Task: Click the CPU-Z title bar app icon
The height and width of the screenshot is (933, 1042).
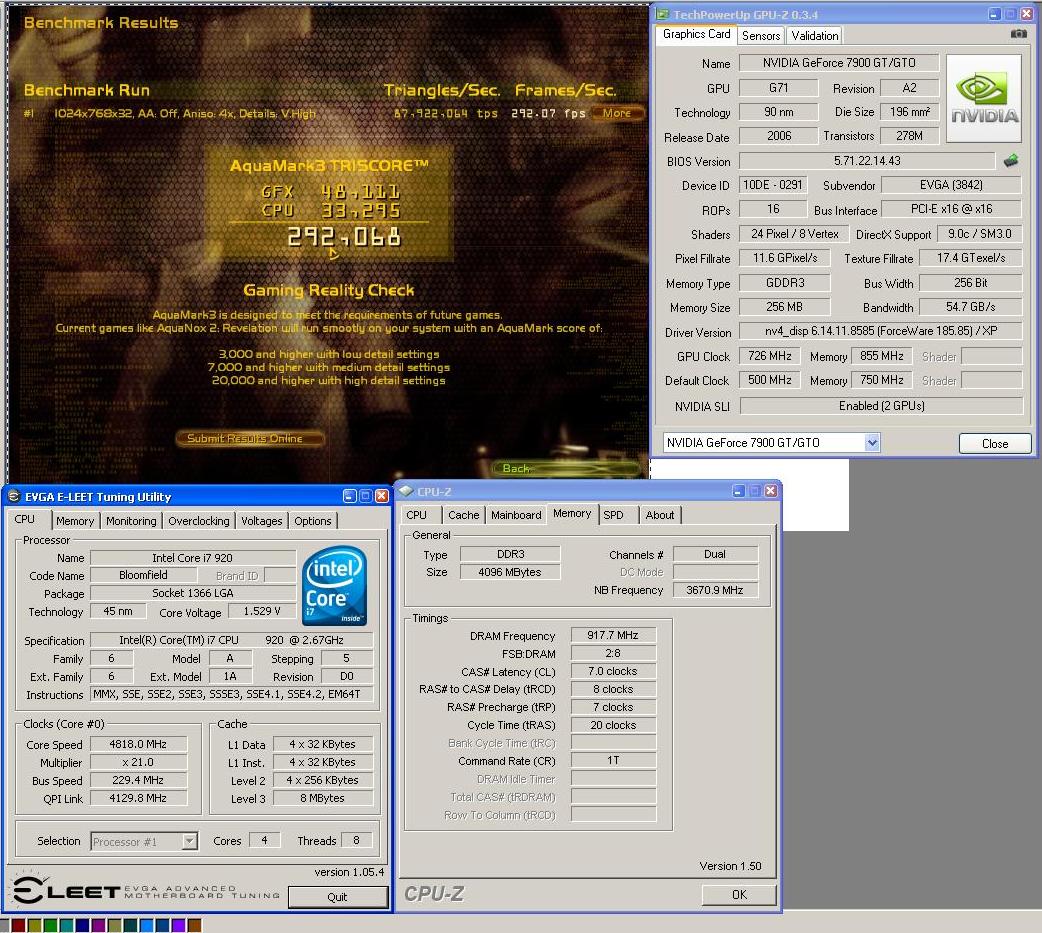Action: (405, 491)
